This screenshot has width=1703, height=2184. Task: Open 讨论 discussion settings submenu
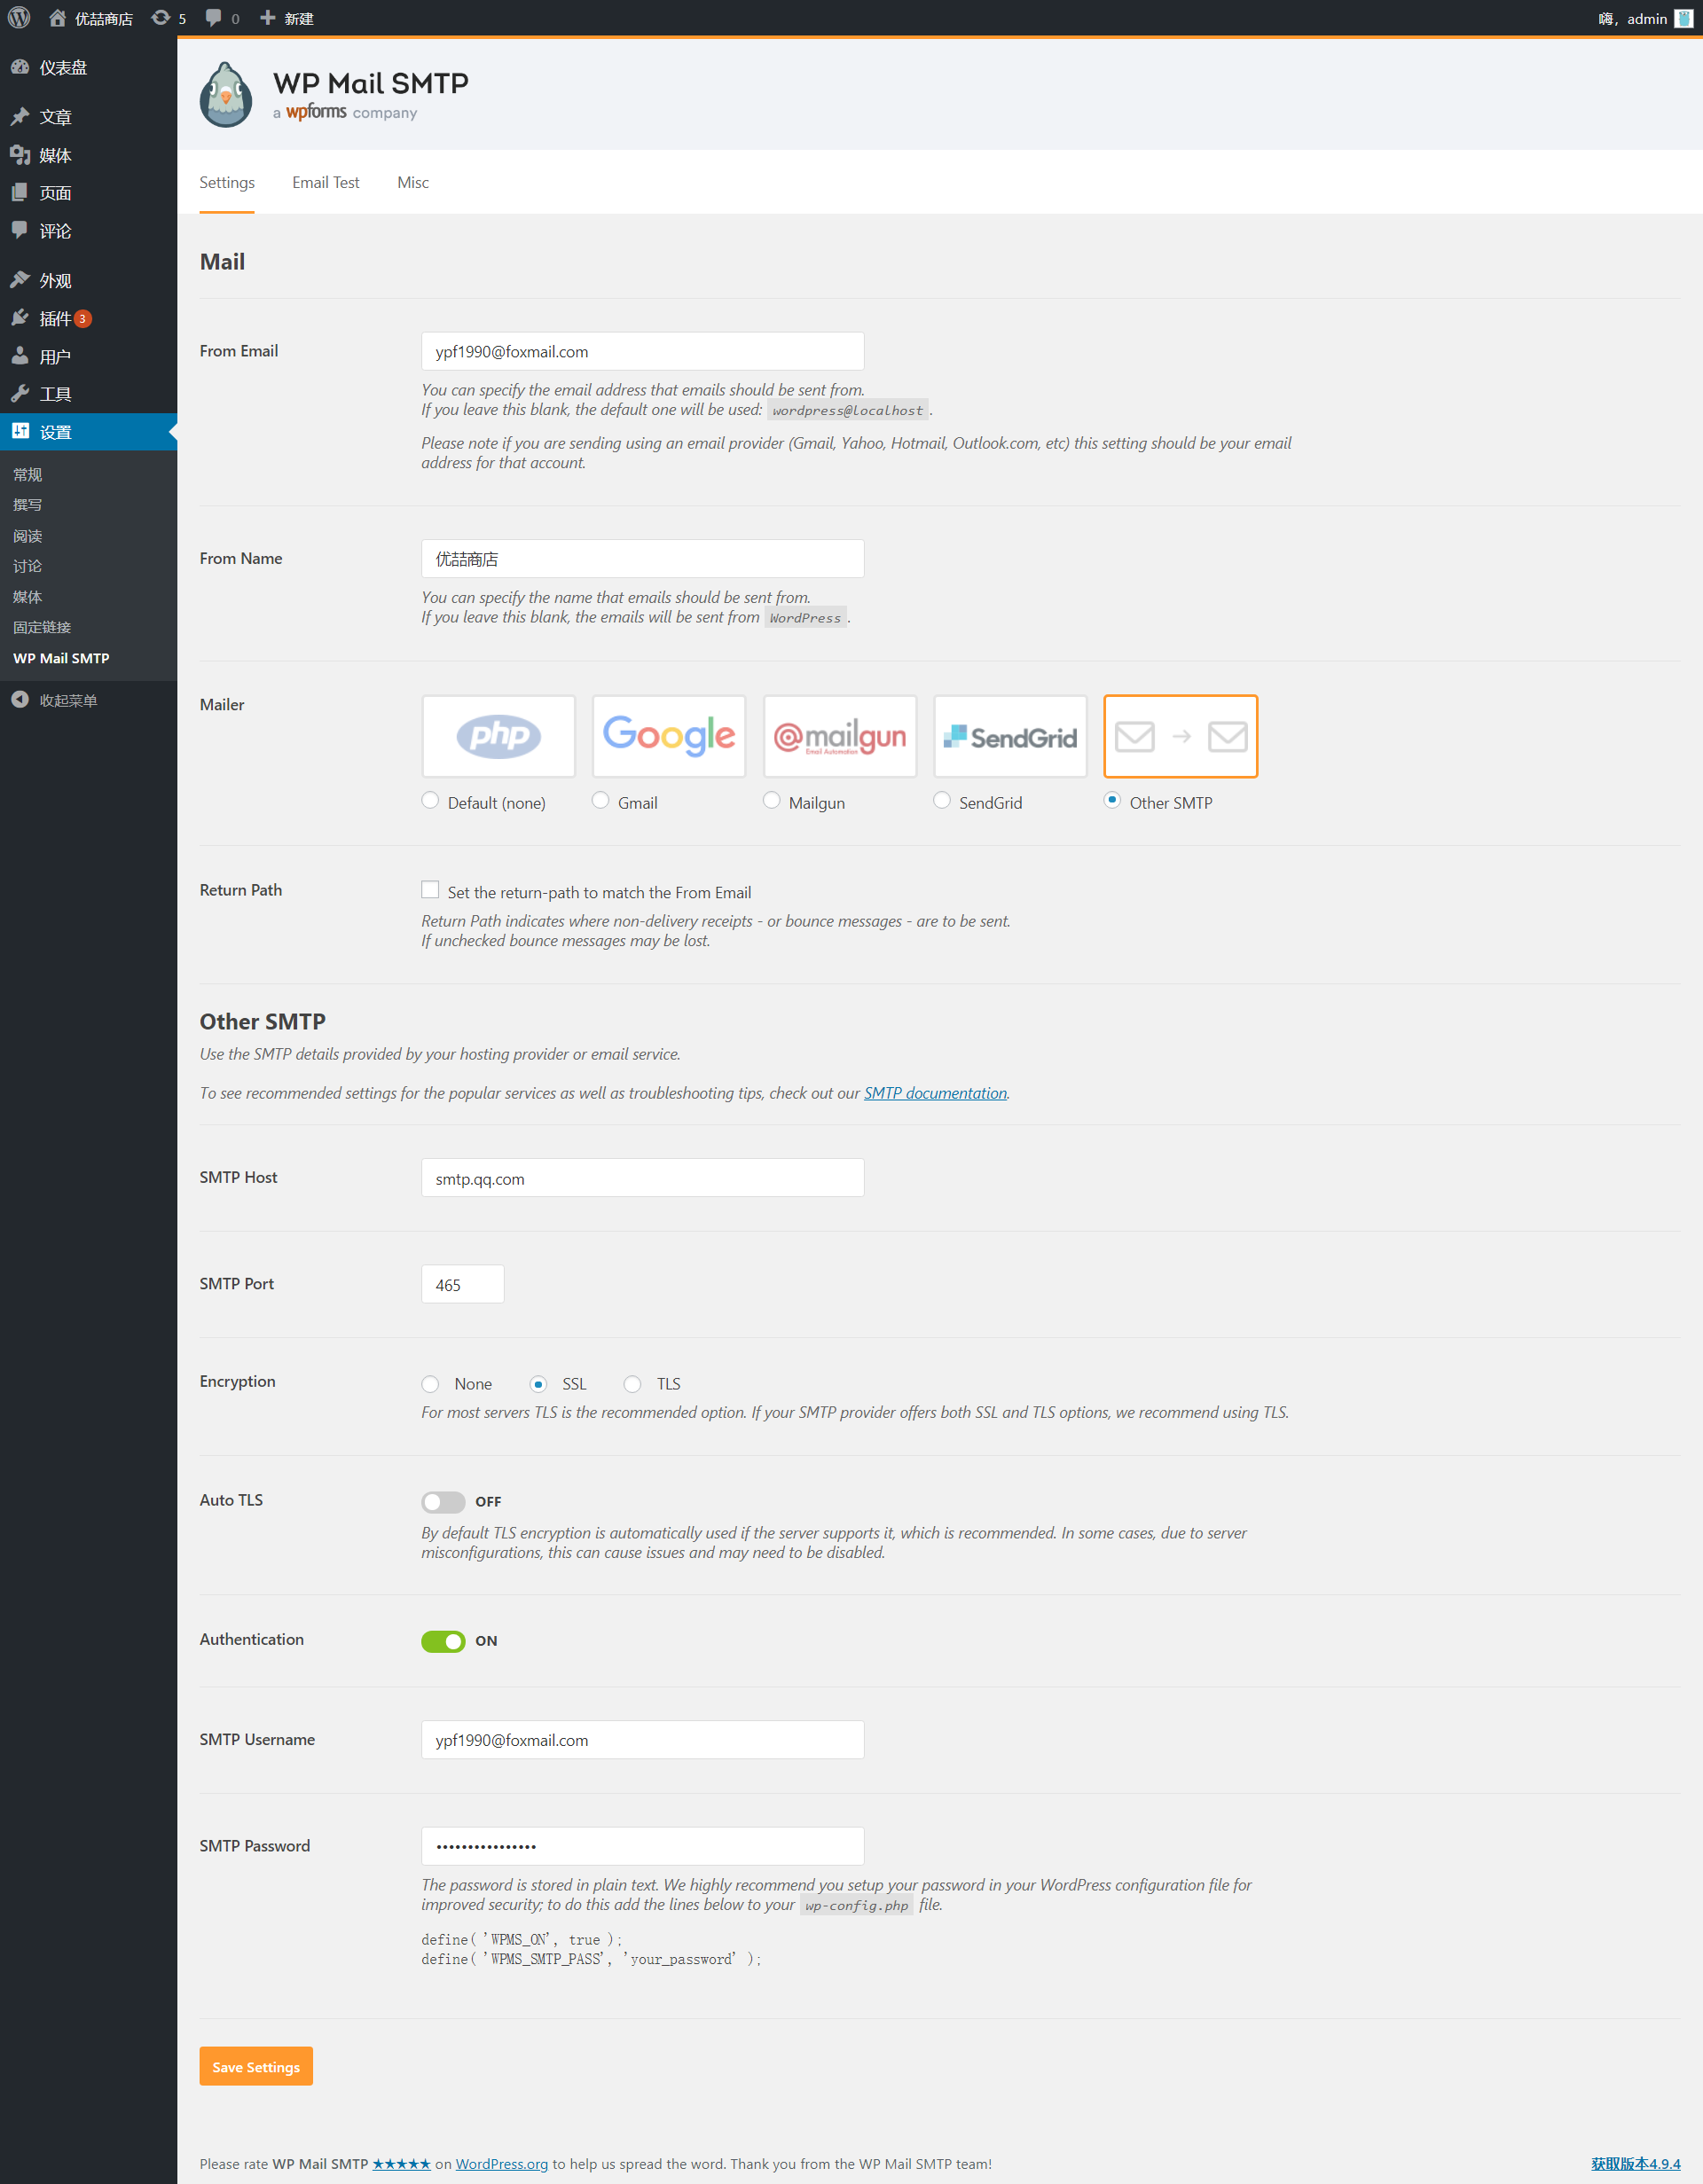click(x=28, y=566)
